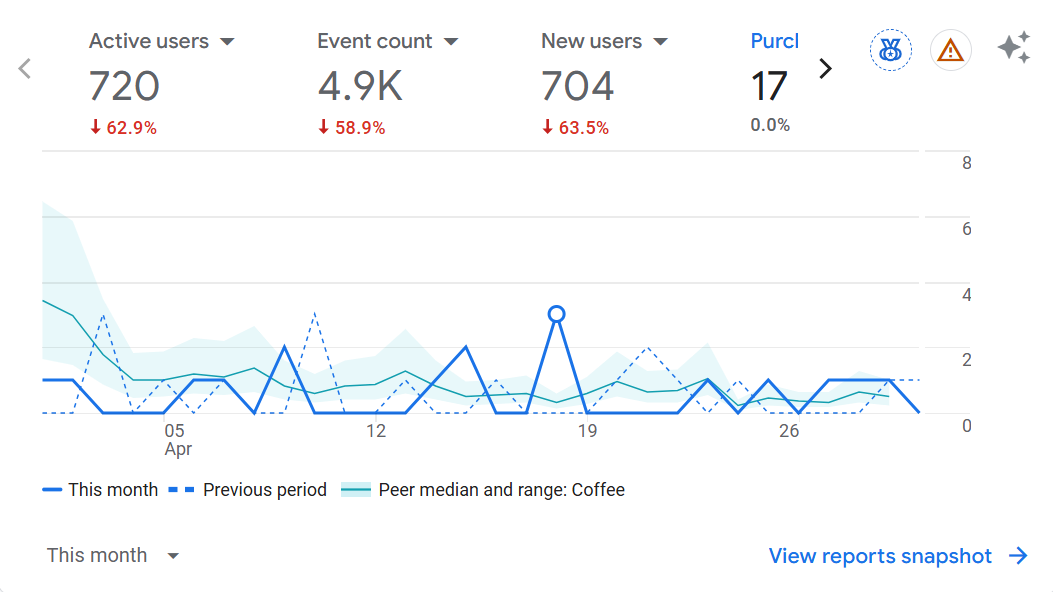
Task: Click the right arrow beside the Purchases metric
Action: pyautogui.click(x=825, y=69)
